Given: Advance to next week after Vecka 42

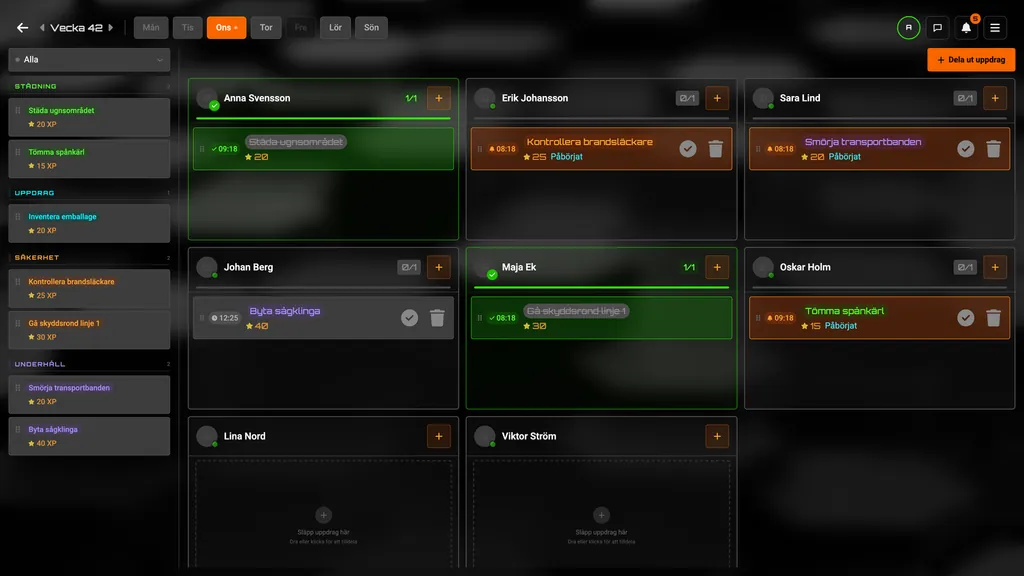Looking at the screenshot, I should tap(111, 27).
